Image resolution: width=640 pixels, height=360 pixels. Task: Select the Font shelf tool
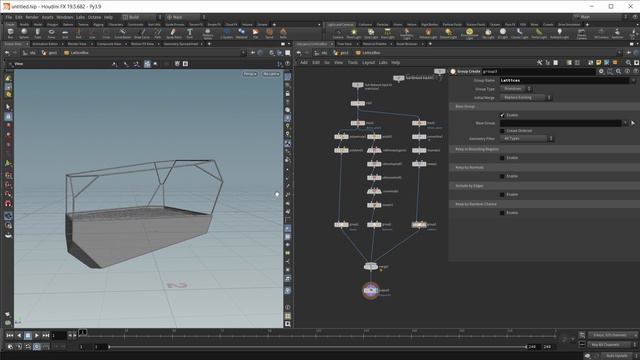[x=190, y=33]
